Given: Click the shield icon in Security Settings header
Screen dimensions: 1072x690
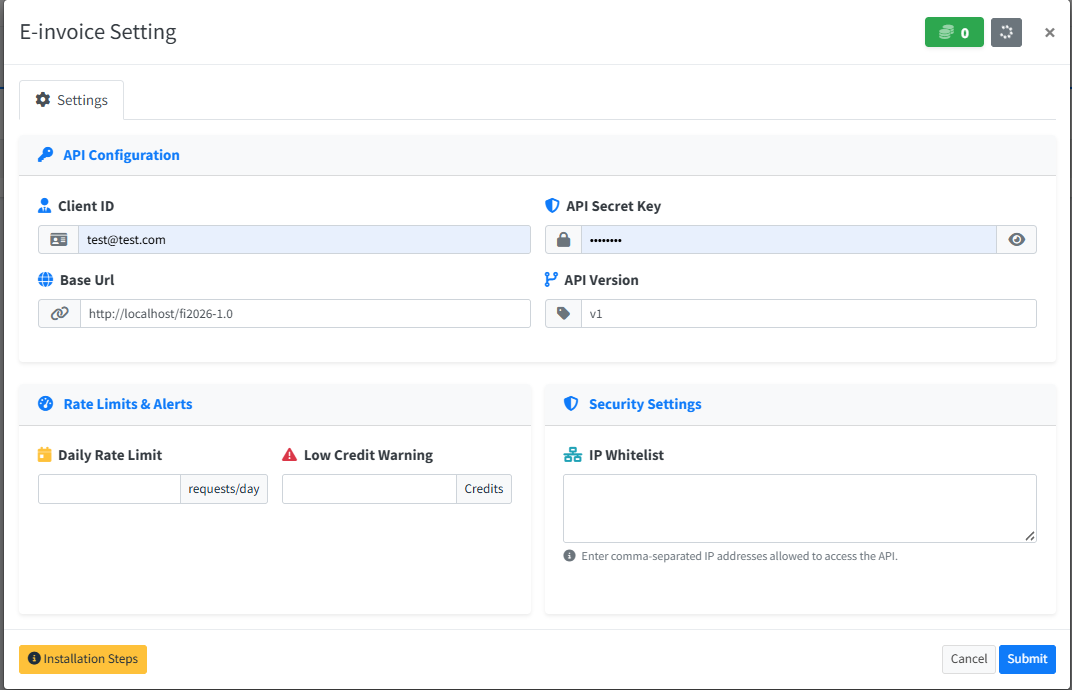Looking at the screenshot, I should click(571, 404).
